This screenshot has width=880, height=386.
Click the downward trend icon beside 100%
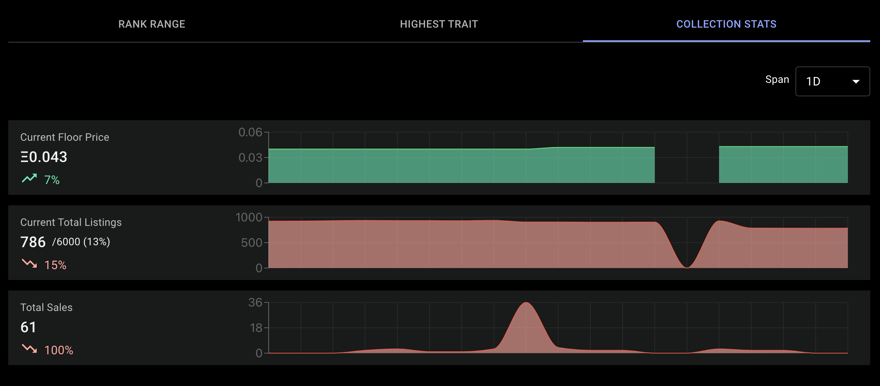(29, 350)
